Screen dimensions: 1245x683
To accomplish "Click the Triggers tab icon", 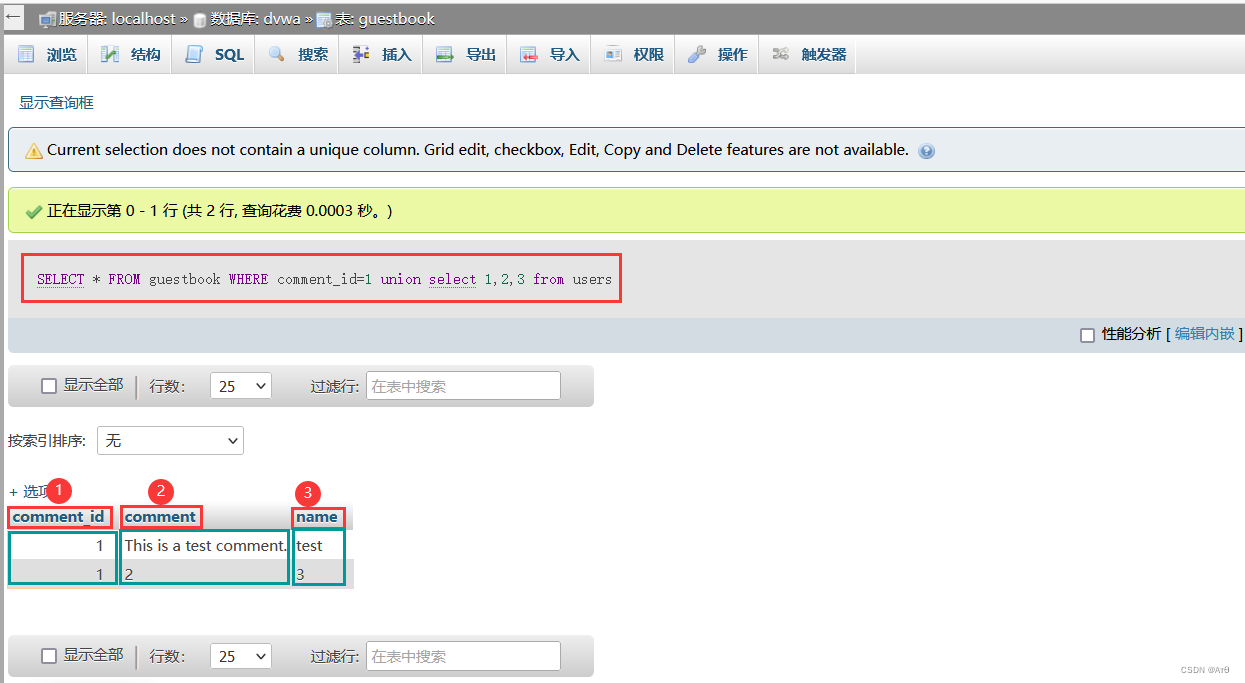I will 781,55.
